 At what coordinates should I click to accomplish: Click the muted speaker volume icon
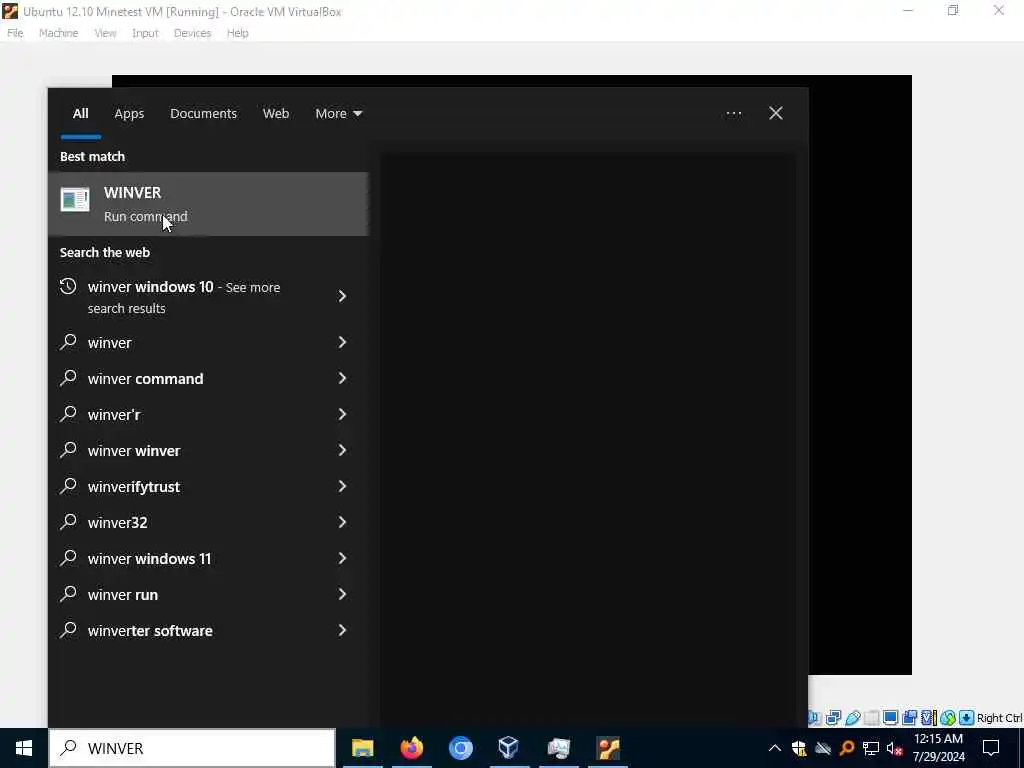tap(895, 749)
